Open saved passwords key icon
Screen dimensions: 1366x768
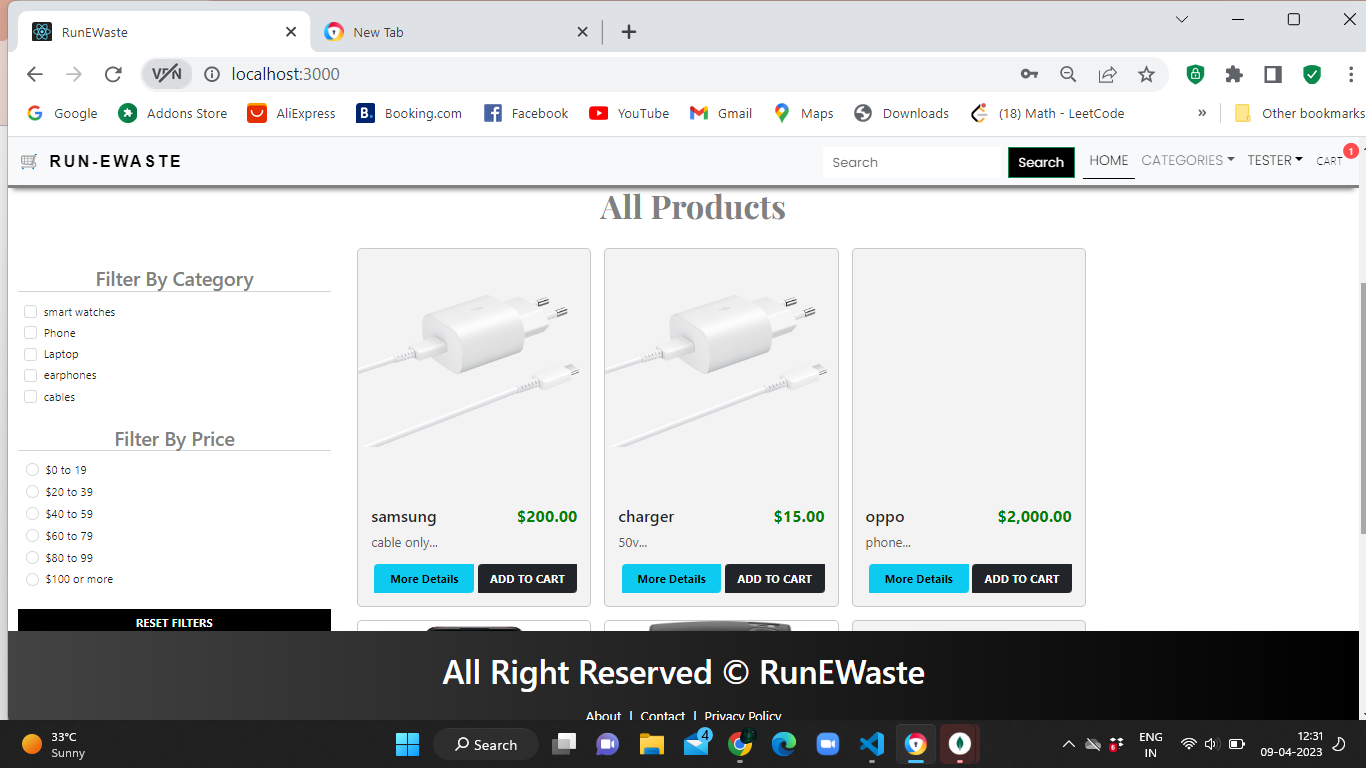tap(1029, 74)
